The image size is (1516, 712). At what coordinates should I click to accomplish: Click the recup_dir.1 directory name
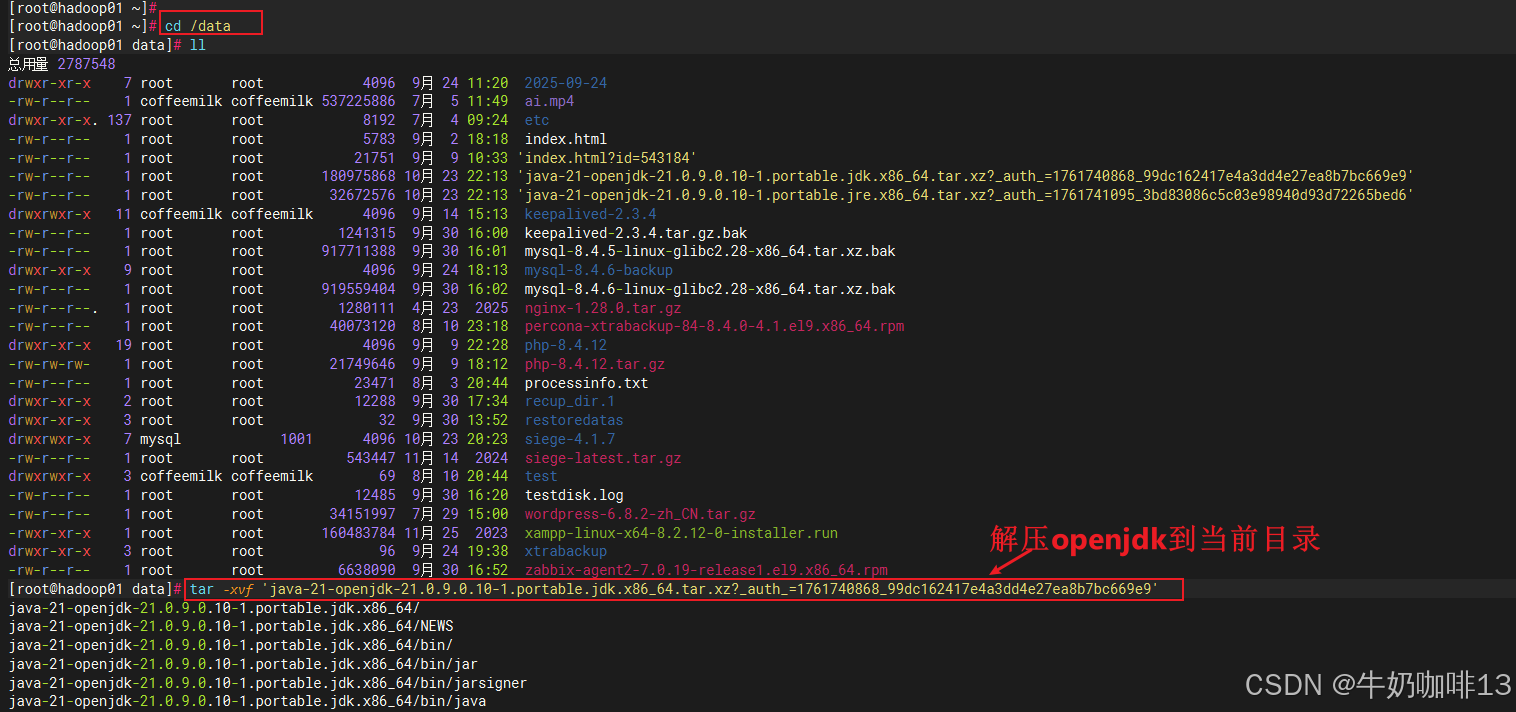[570, 401]
